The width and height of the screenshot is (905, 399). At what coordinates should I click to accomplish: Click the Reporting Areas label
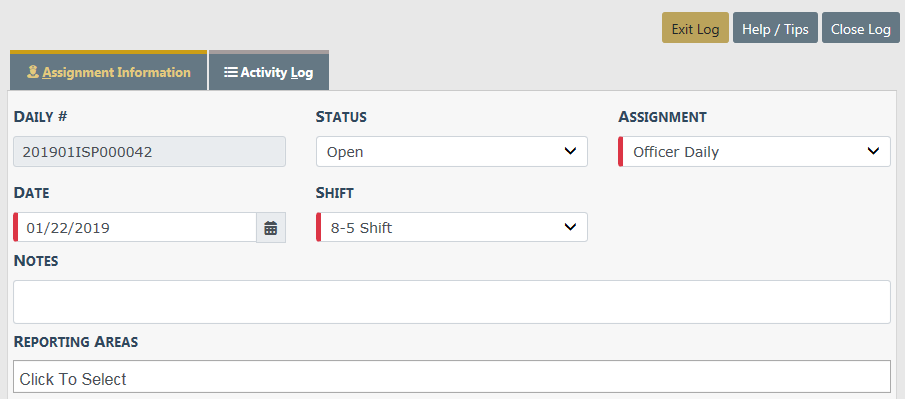tap(76, 342)
